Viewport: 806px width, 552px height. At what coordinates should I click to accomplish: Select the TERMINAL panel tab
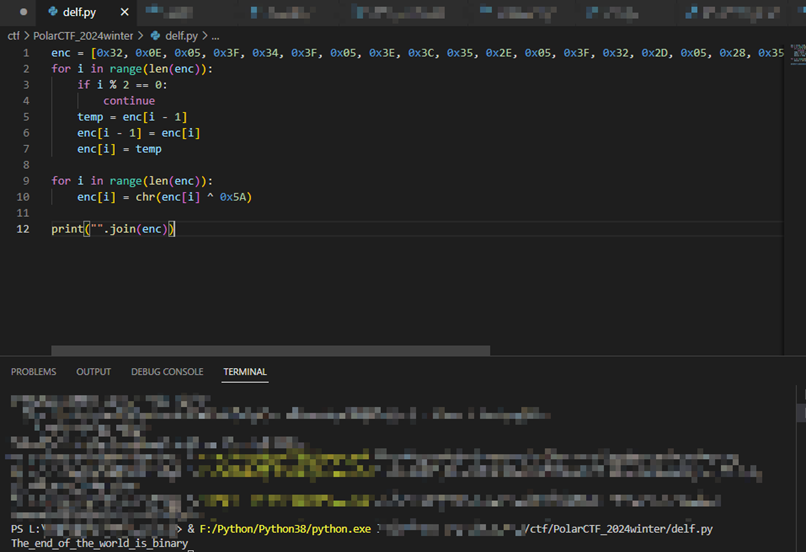click(245, 372)
